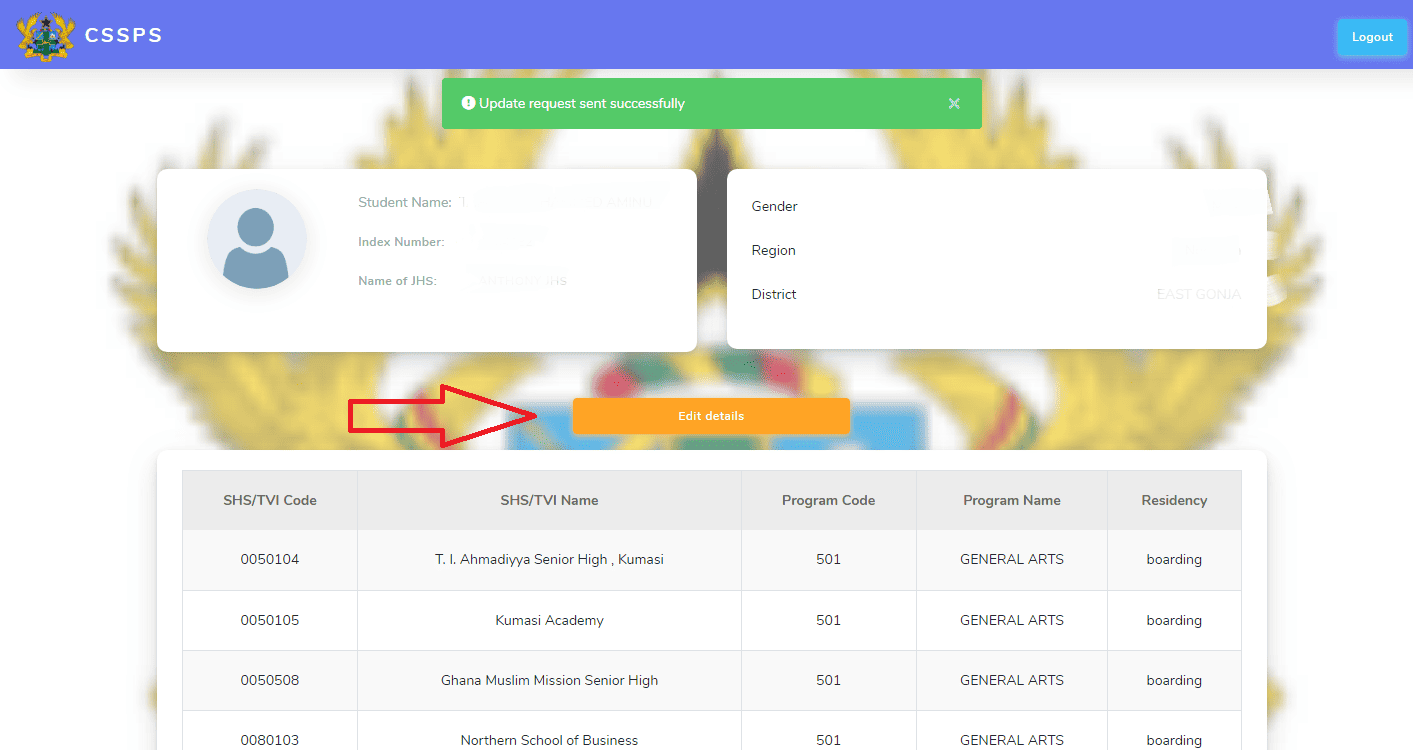Screen dimensions: 1413x750
Task: Click school code 0050508
Action: tap(270, 680)
